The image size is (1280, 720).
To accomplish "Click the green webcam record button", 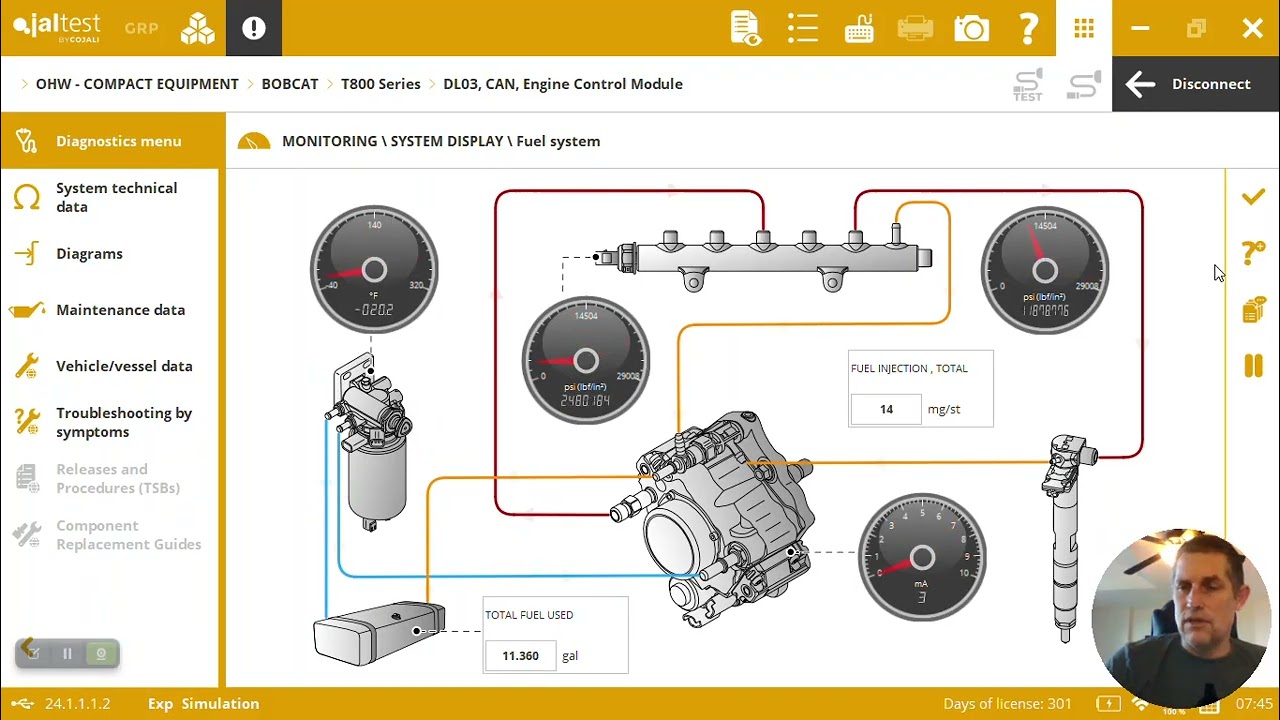I will (101, 654).
